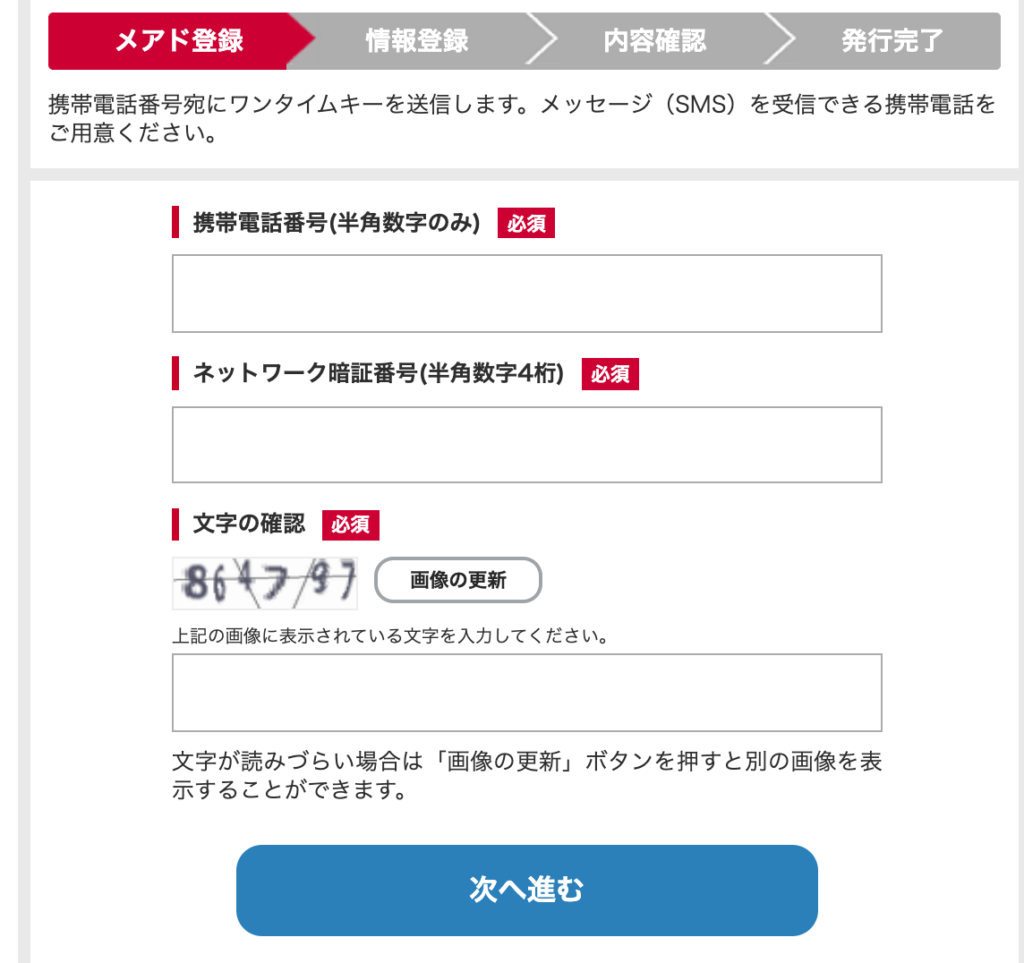The width and height of the screenshot is (1024, 963).
Task: Click the SMS ワンタイムキー instruction paragraph
Action: point(522,118)
